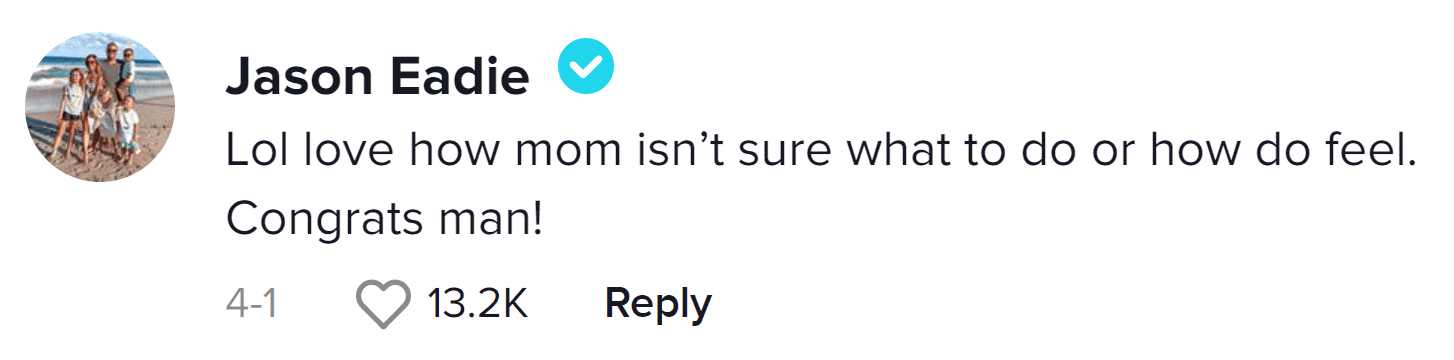1454x360 pixels.
Task: Tap the outlined heart next to 13.2K
Action: [383, 304]
